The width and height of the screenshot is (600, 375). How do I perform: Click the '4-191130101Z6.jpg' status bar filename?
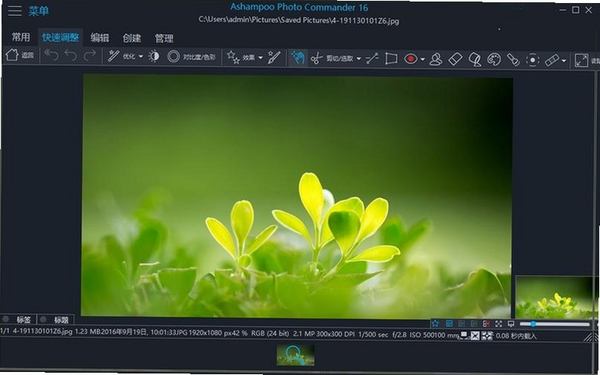(42, 331)
